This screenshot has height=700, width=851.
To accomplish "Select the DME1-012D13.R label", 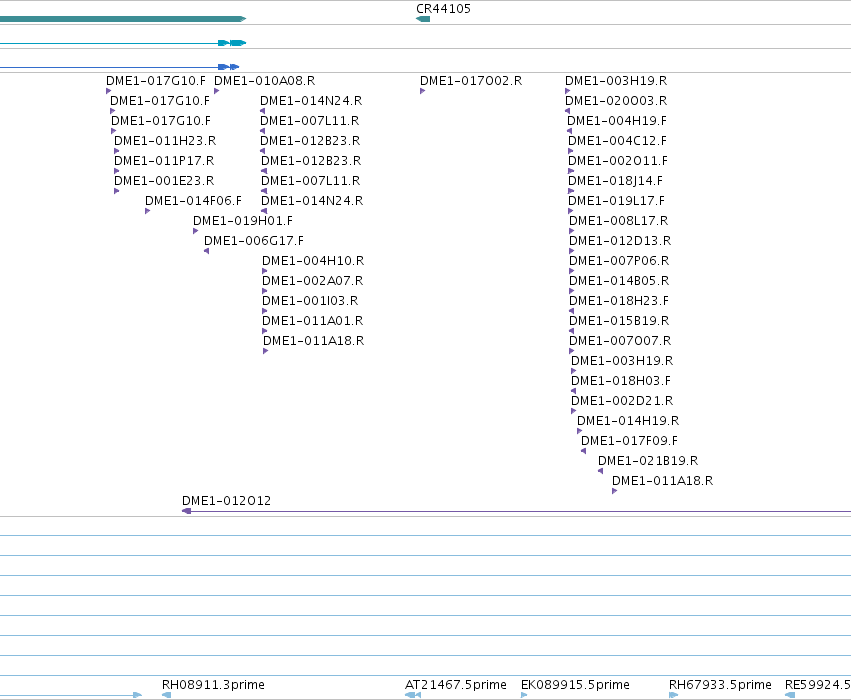I will [620, 241].
